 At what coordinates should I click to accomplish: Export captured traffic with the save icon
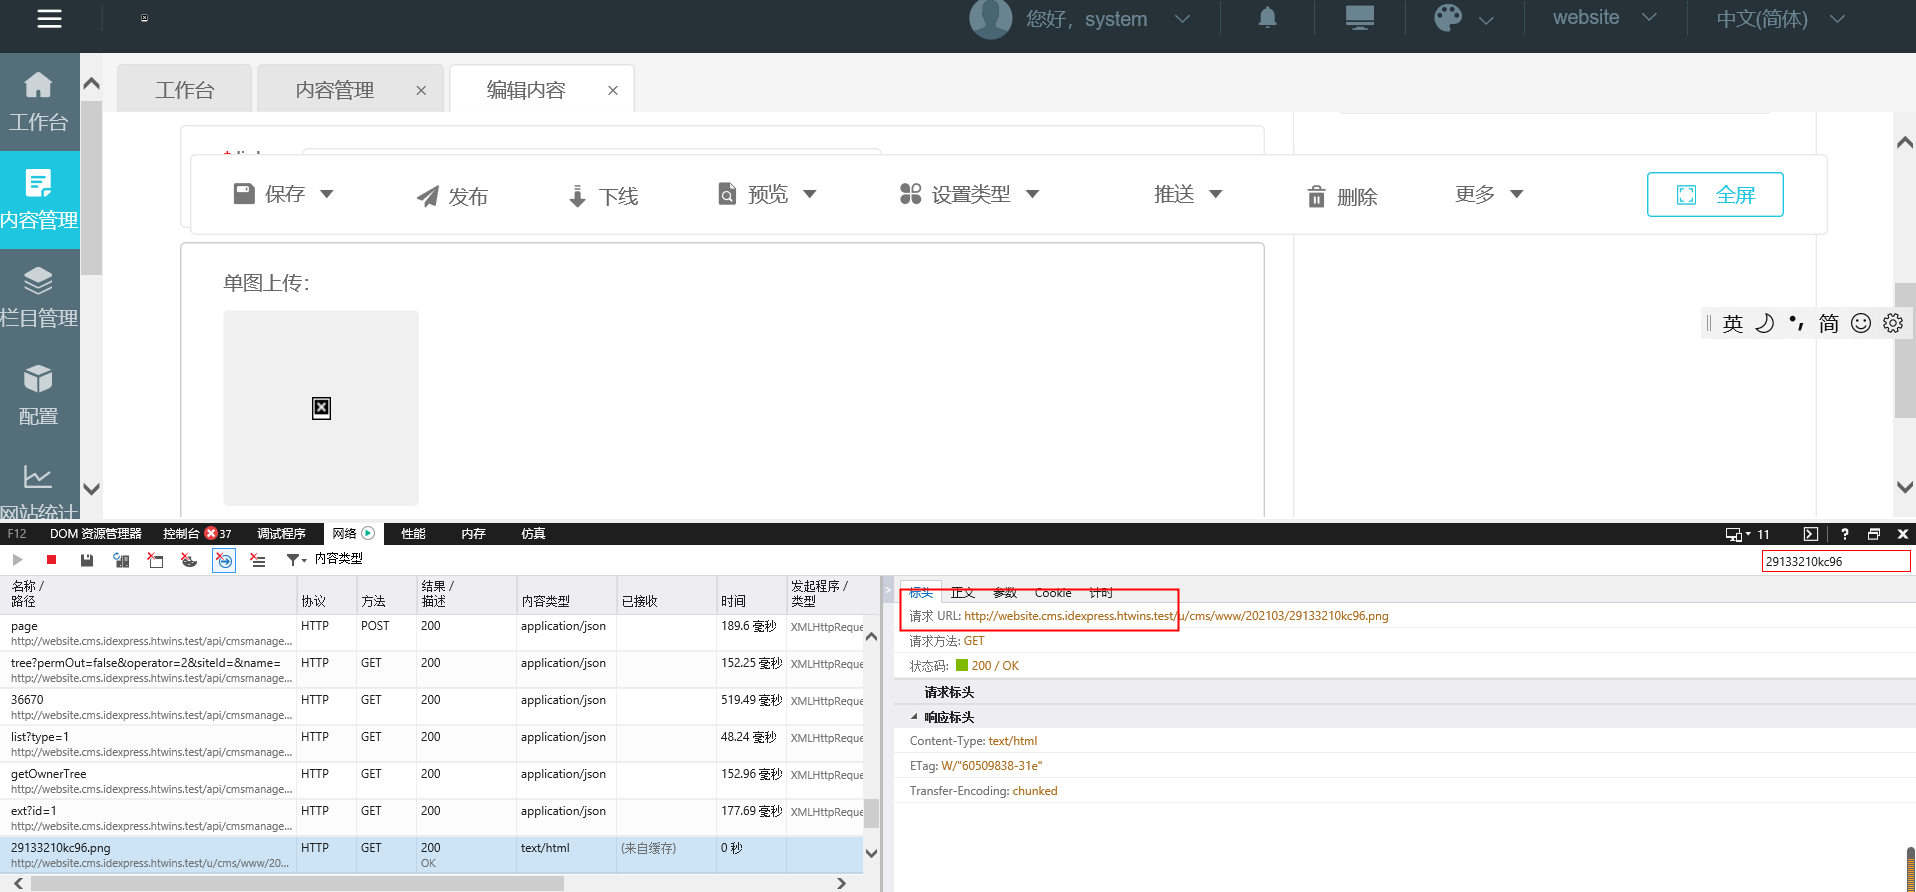tap(87, 560)
